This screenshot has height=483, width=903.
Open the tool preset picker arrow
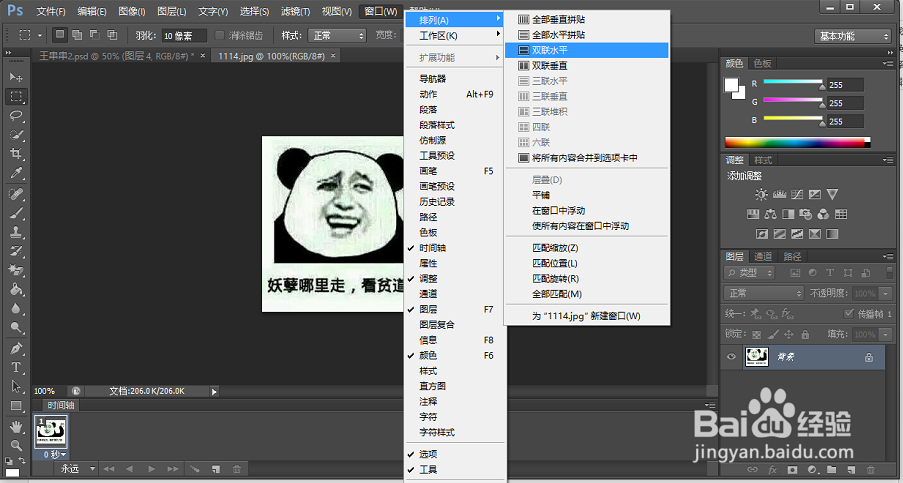(40, 36)
